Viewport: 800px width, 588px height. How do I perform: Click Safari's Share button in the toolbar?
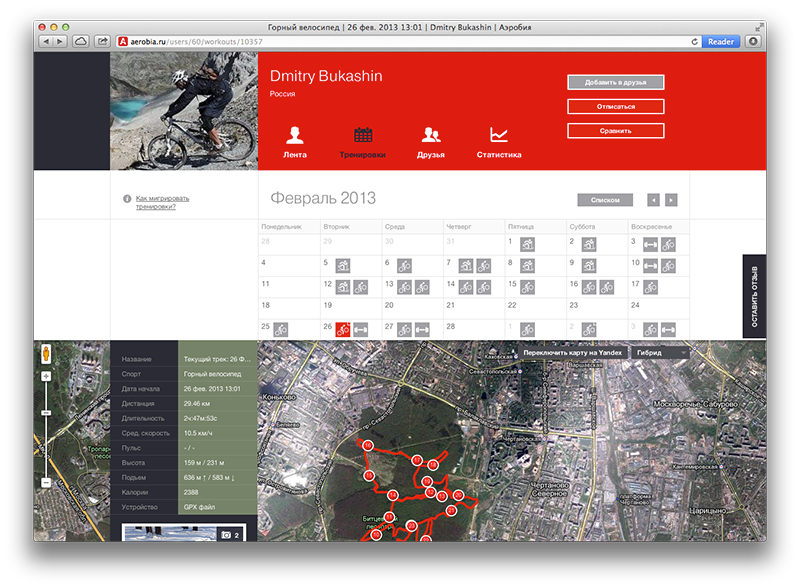coord(103,41)
